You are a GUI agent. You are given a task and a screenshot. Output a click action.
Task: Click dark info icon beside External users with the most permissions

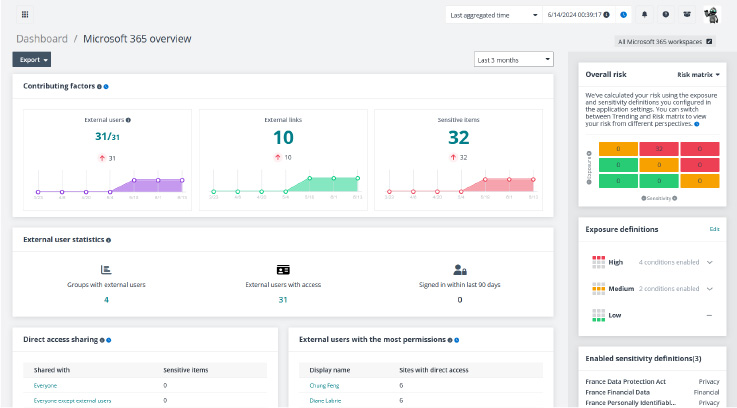coord(450,340)
